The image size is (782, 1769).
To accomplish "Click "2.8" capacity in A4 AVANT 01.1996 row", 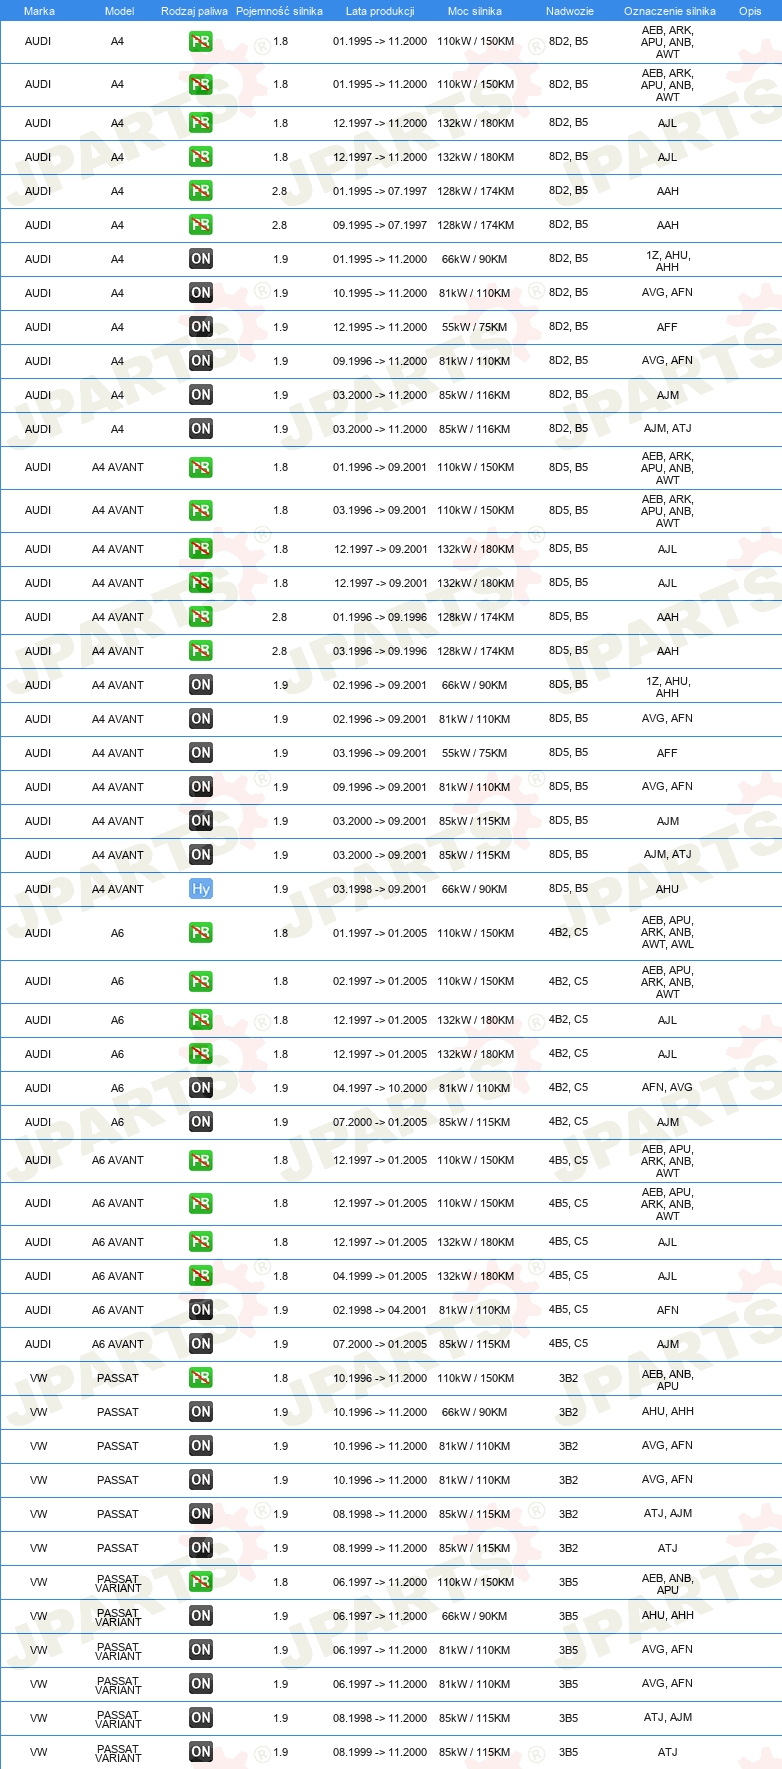I will 280,617.
